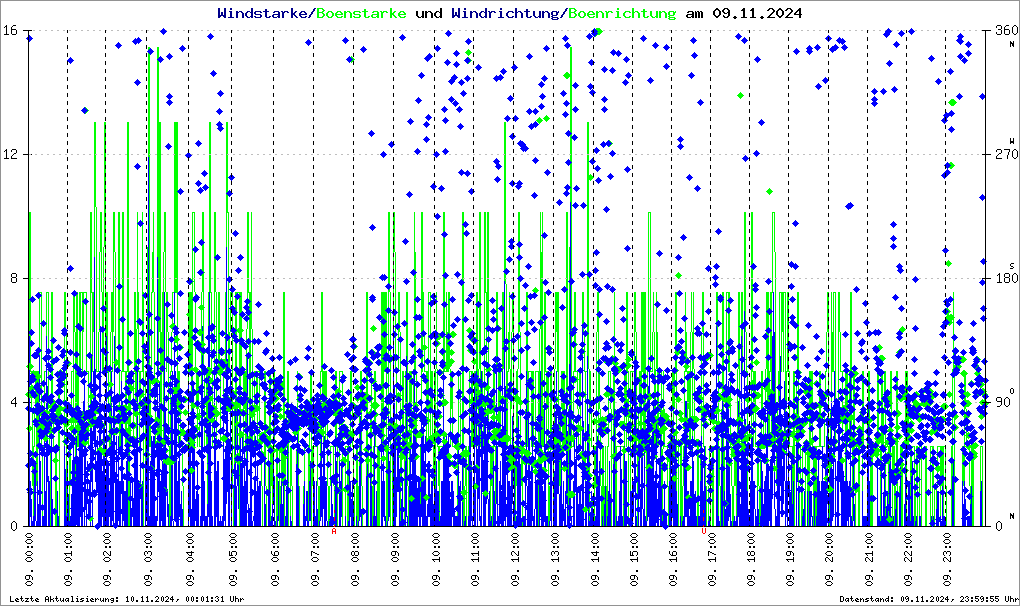The image size is (1020, 606).
Task: Click the '09. 18:00' time axis label
Action: (x=751, y=560)
